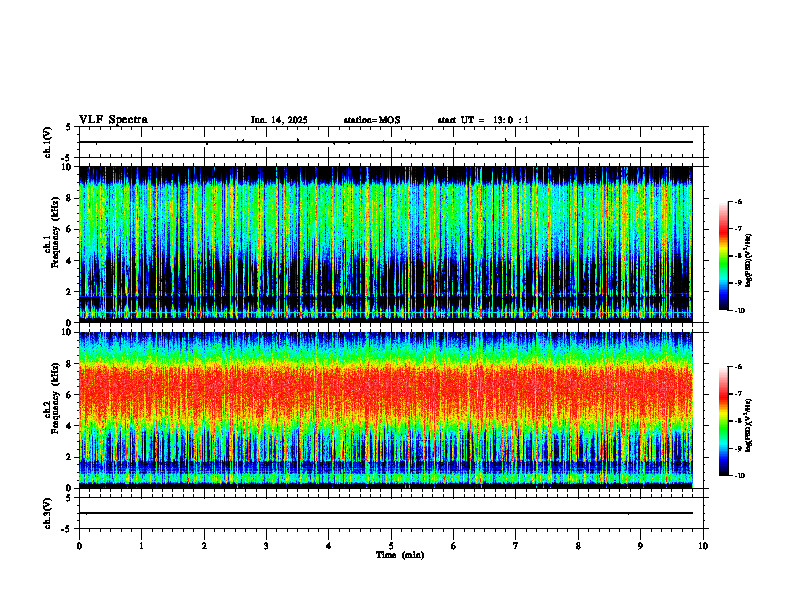Click inside the ch.1 spectrogram panel
The image size is (792, 612).
pos(385,244)
